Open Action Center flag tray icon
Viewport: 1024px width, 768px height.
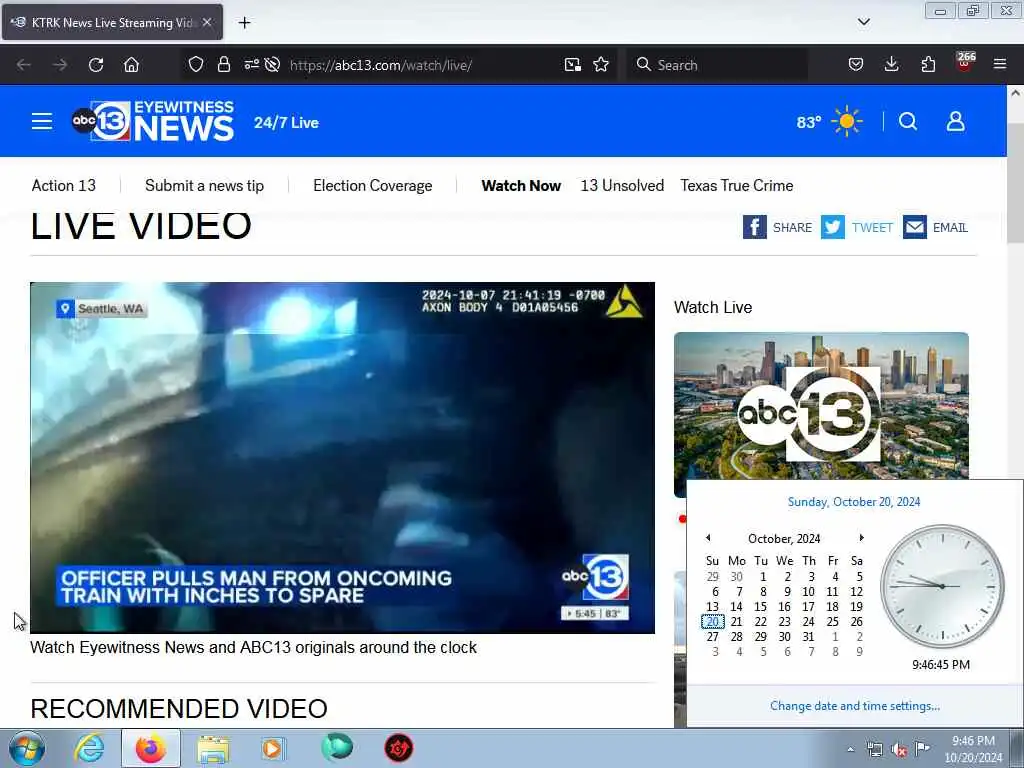click(x=922, y=748)
